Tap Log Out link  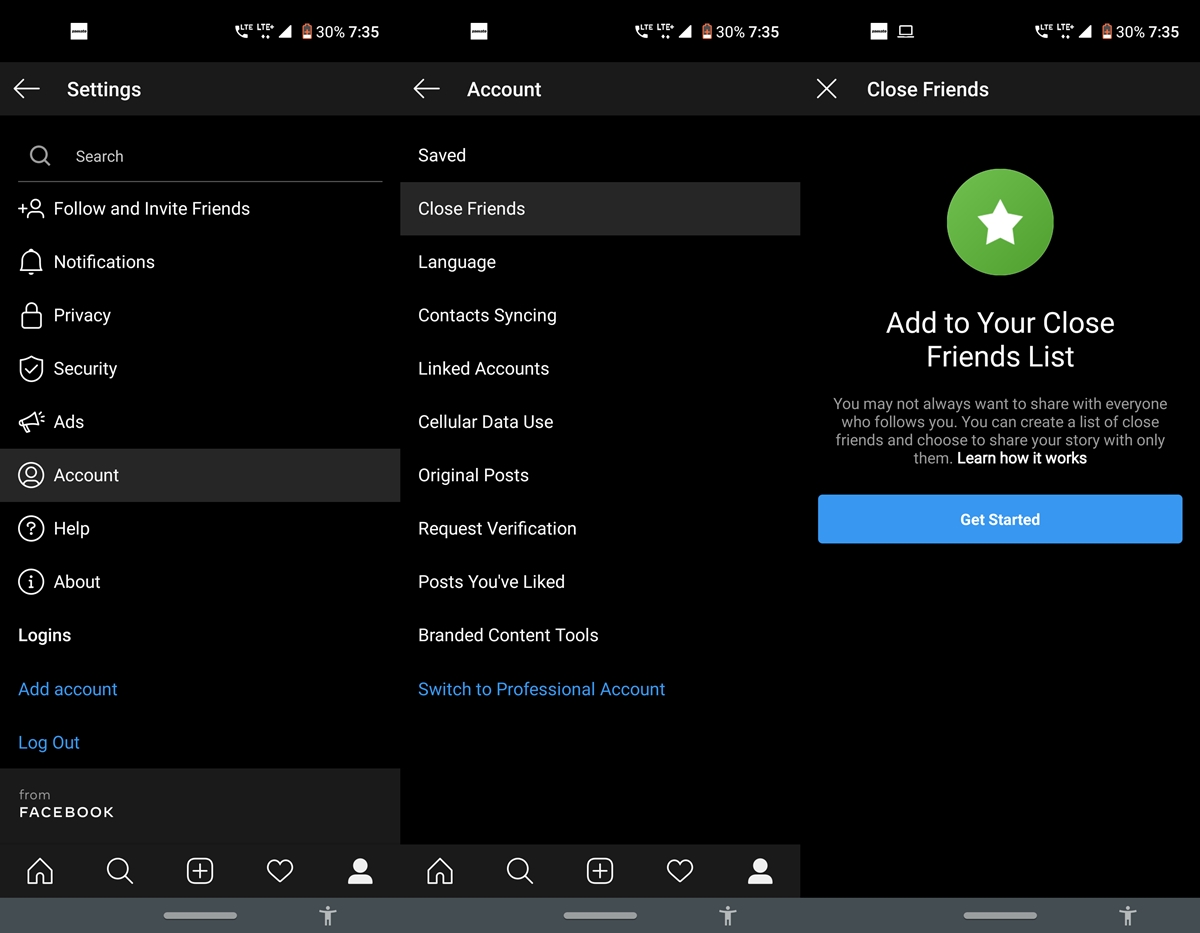49,742
